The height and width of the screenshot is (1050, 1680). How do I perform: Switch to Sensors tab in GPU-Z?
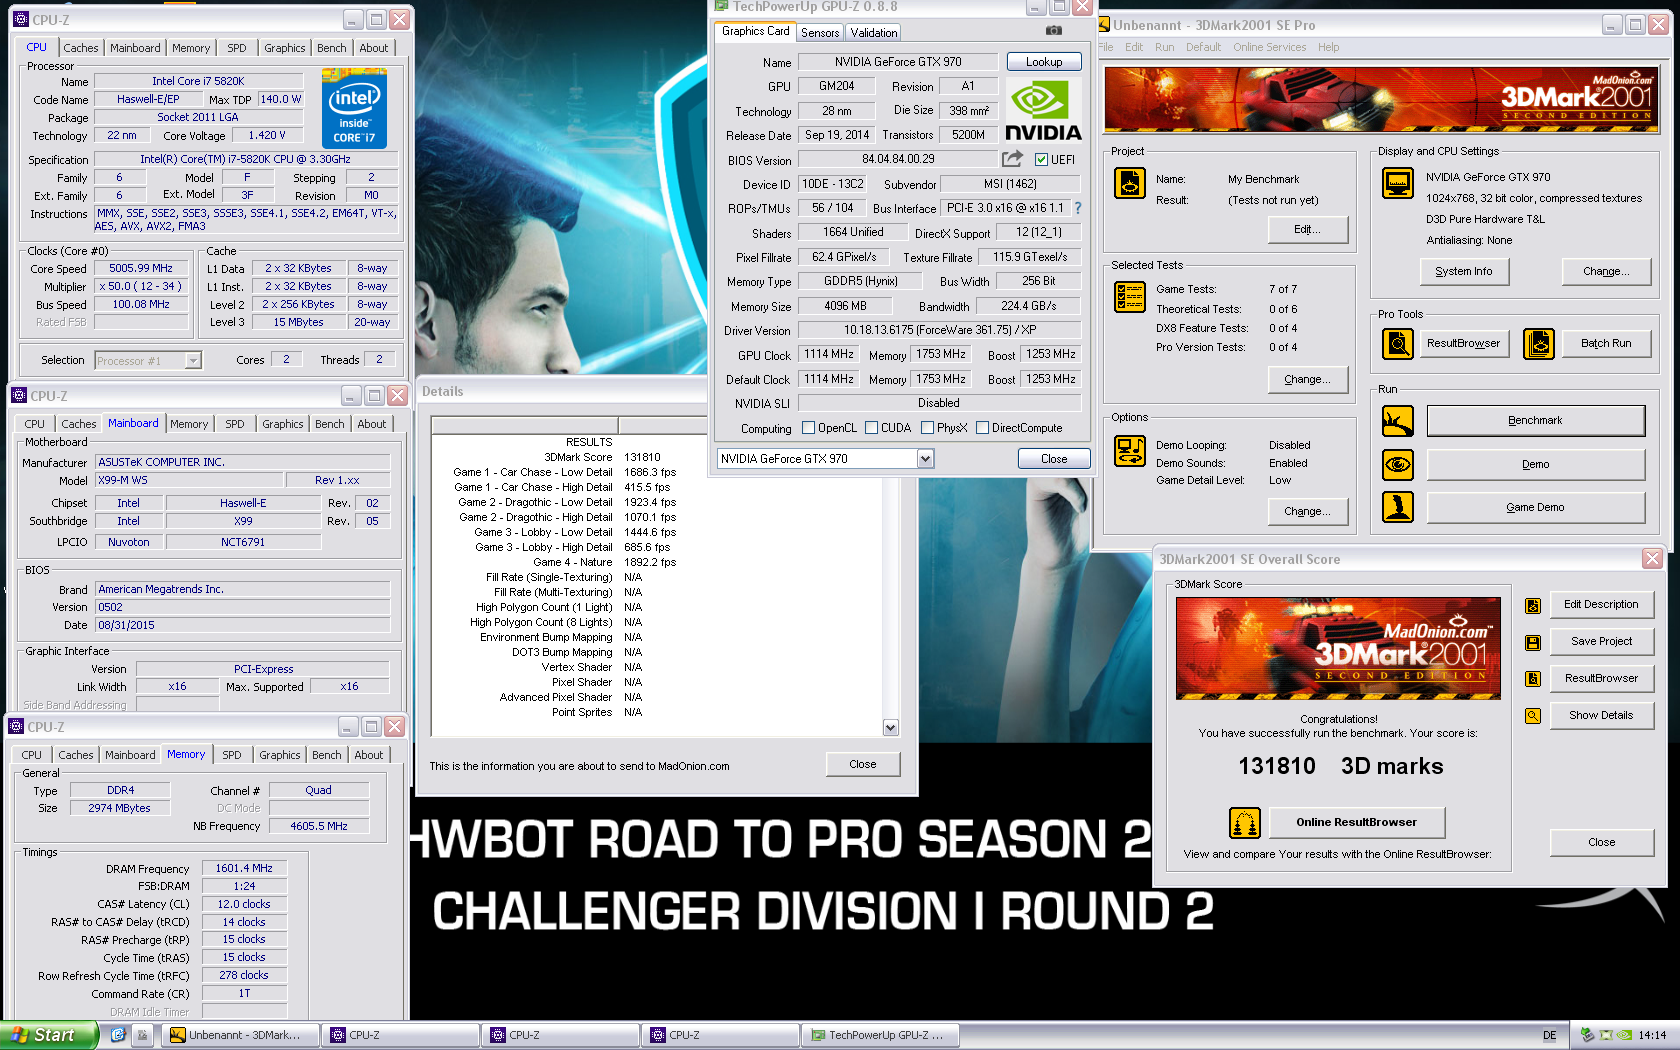820,33
